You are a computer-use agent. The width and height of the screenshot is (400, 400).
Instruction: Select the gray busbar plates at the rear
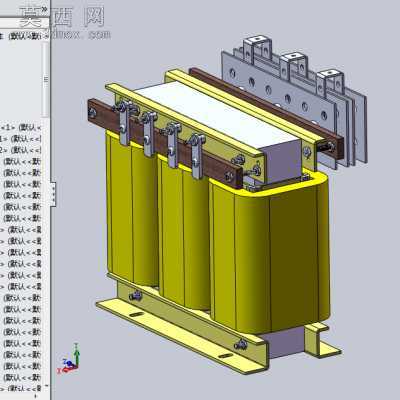coord(295,103)
